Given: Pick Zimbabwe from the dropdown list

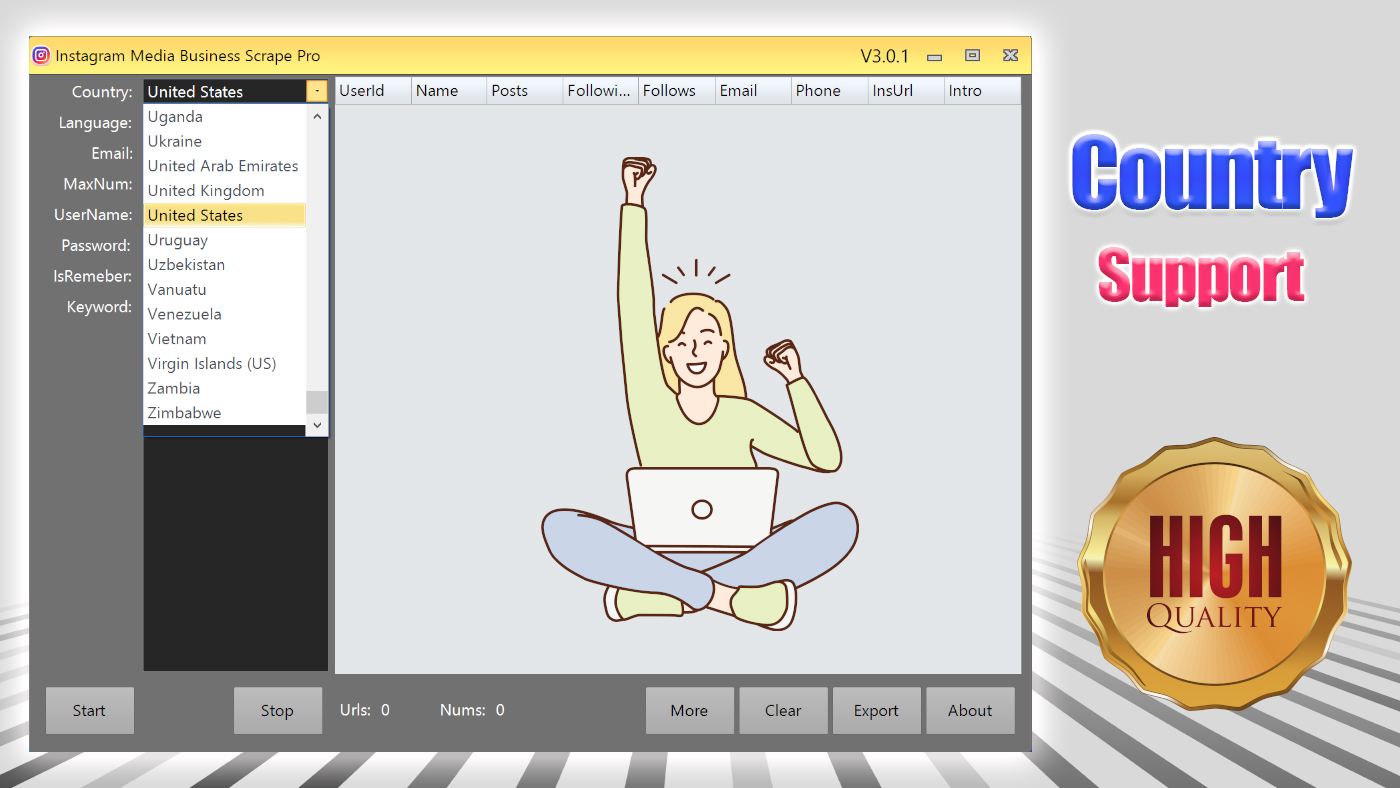Looking at the screenshot, I should pos(185,413).
